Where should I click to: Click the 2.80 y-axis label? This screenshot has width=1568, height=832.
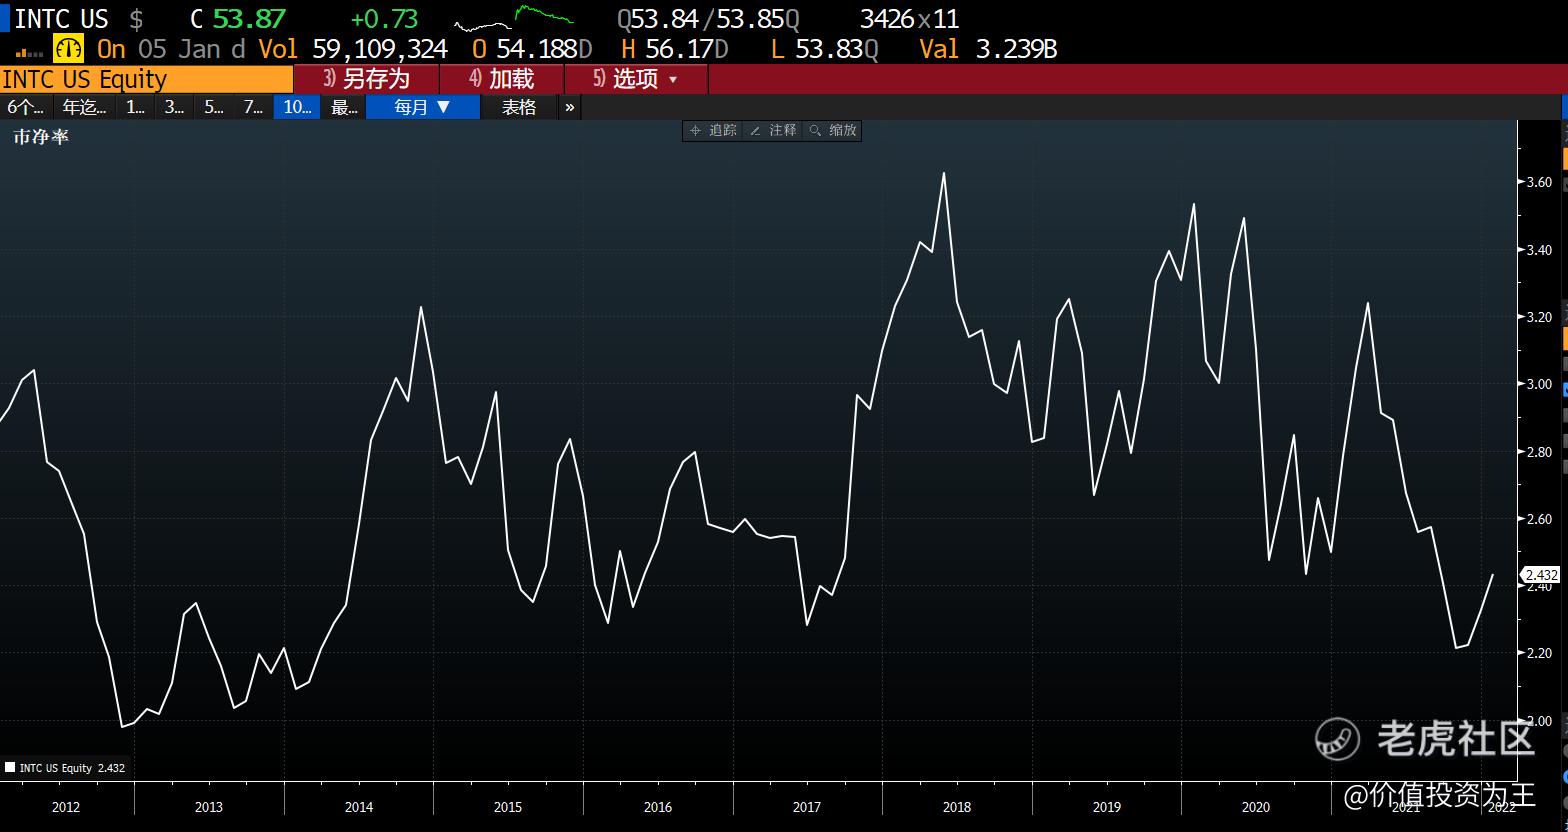coord(1539,452)
